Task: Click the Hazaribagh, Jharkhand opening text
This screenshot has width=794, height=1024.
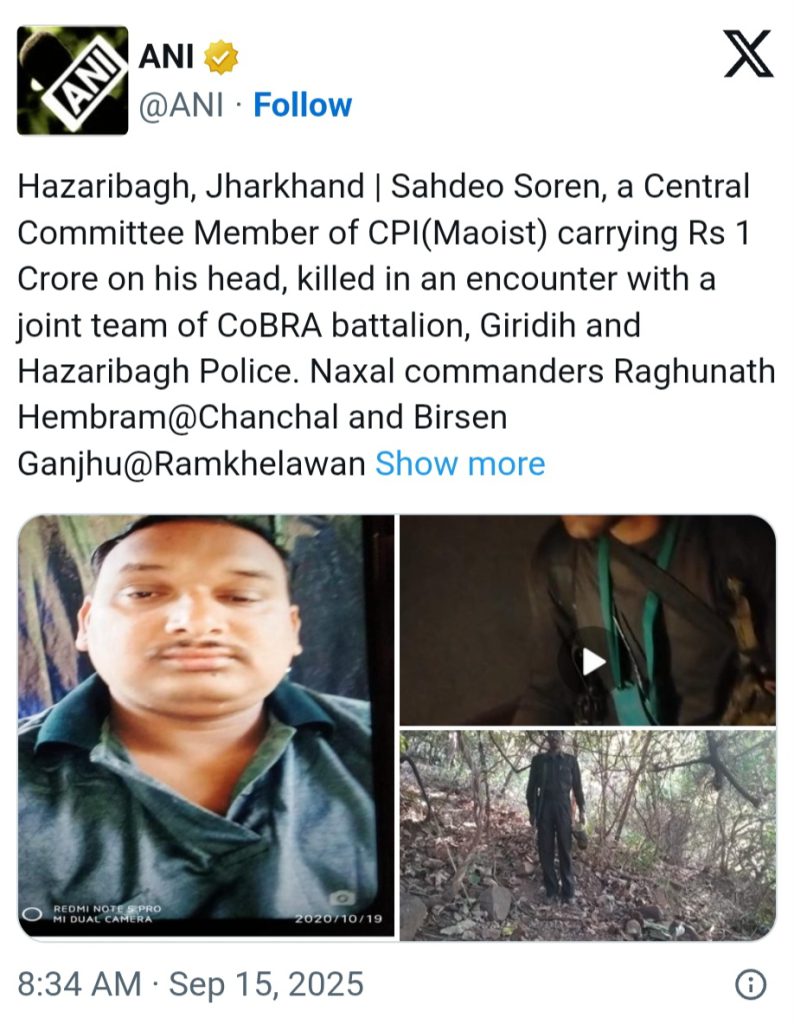Action: tap(191, 186)
